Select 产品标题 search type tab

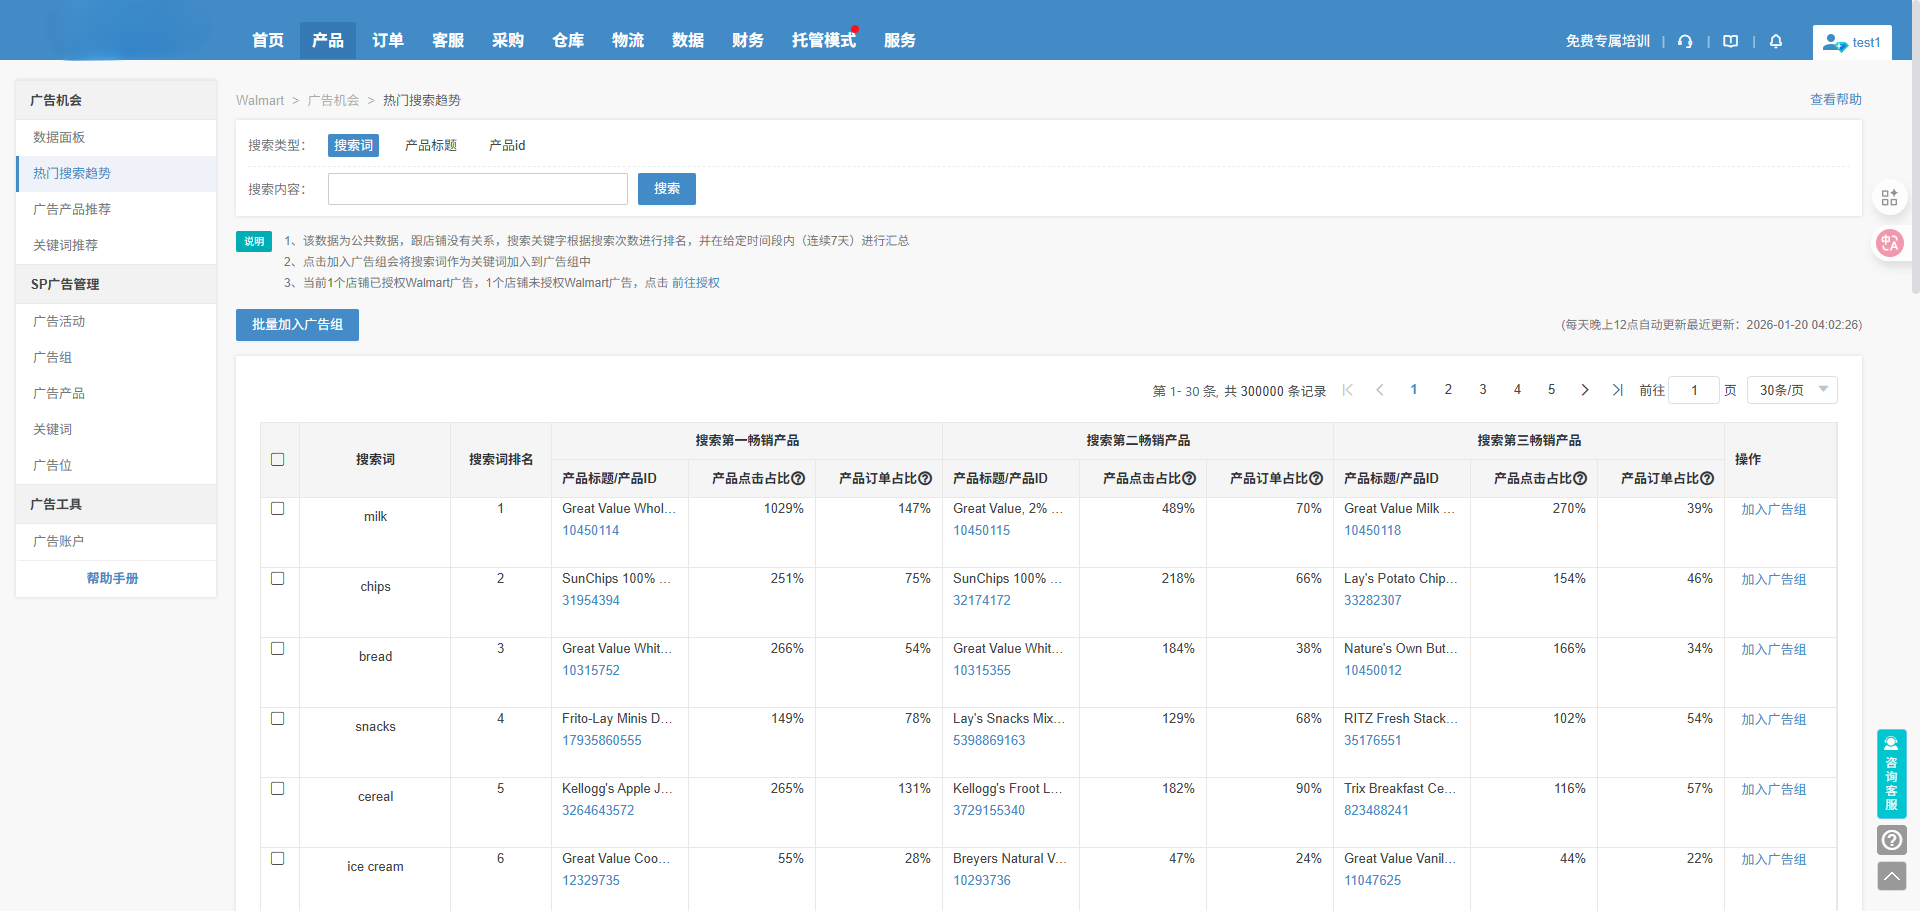pos(430,145)
